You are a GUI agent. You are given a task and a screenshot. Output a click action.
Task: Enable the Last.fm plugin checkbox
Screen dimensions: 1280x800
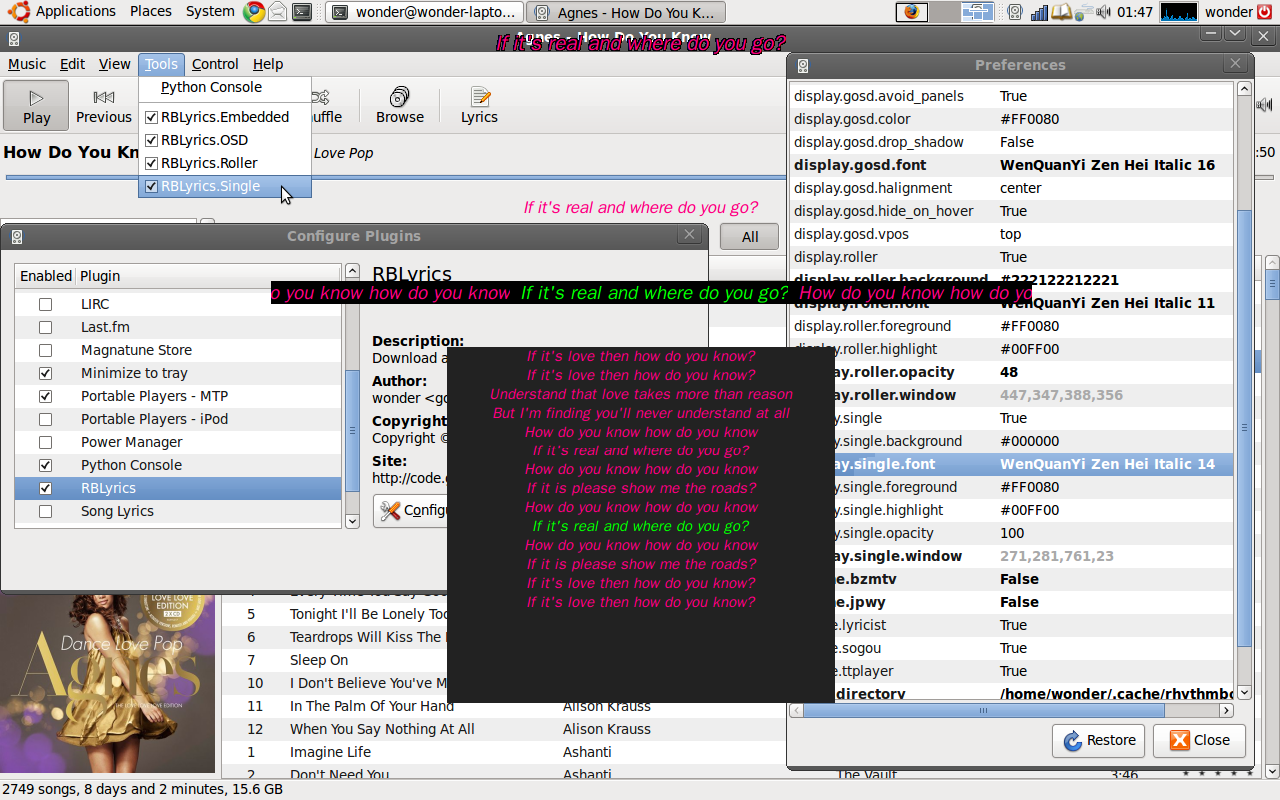[45, 327]
